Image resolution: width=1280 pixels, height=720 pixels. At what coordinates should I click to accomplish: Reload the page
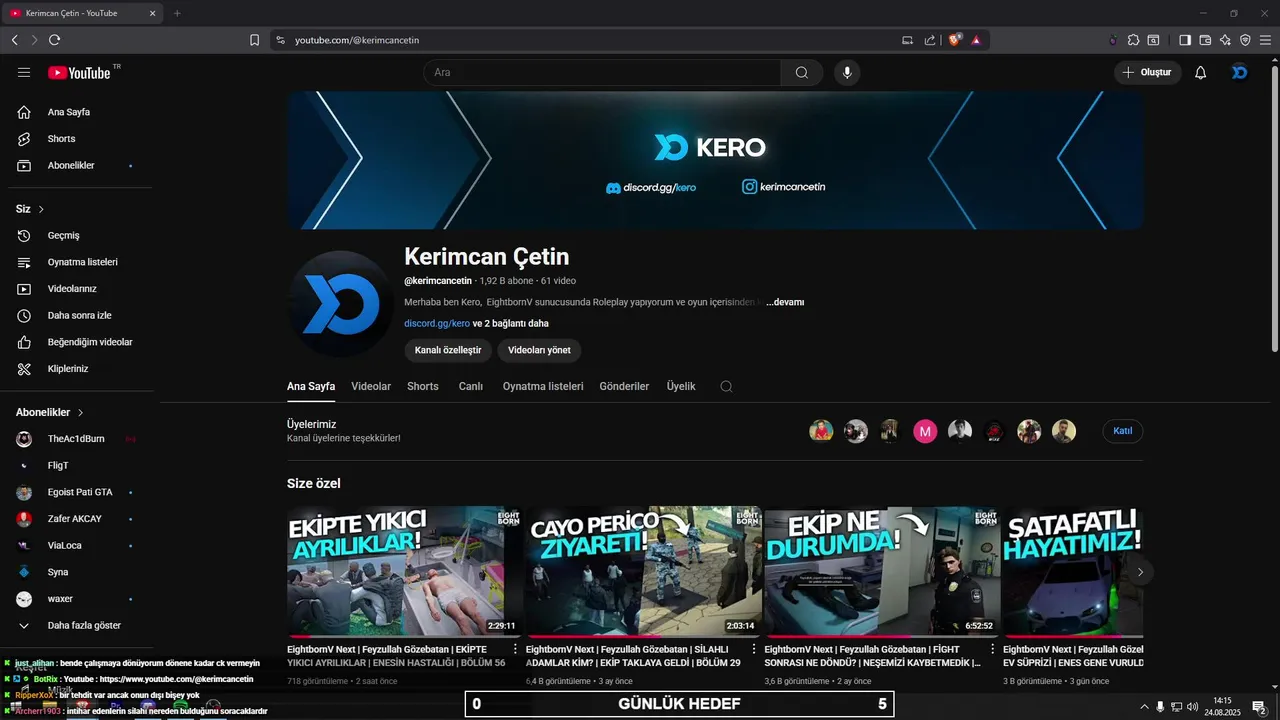[54, 40]
